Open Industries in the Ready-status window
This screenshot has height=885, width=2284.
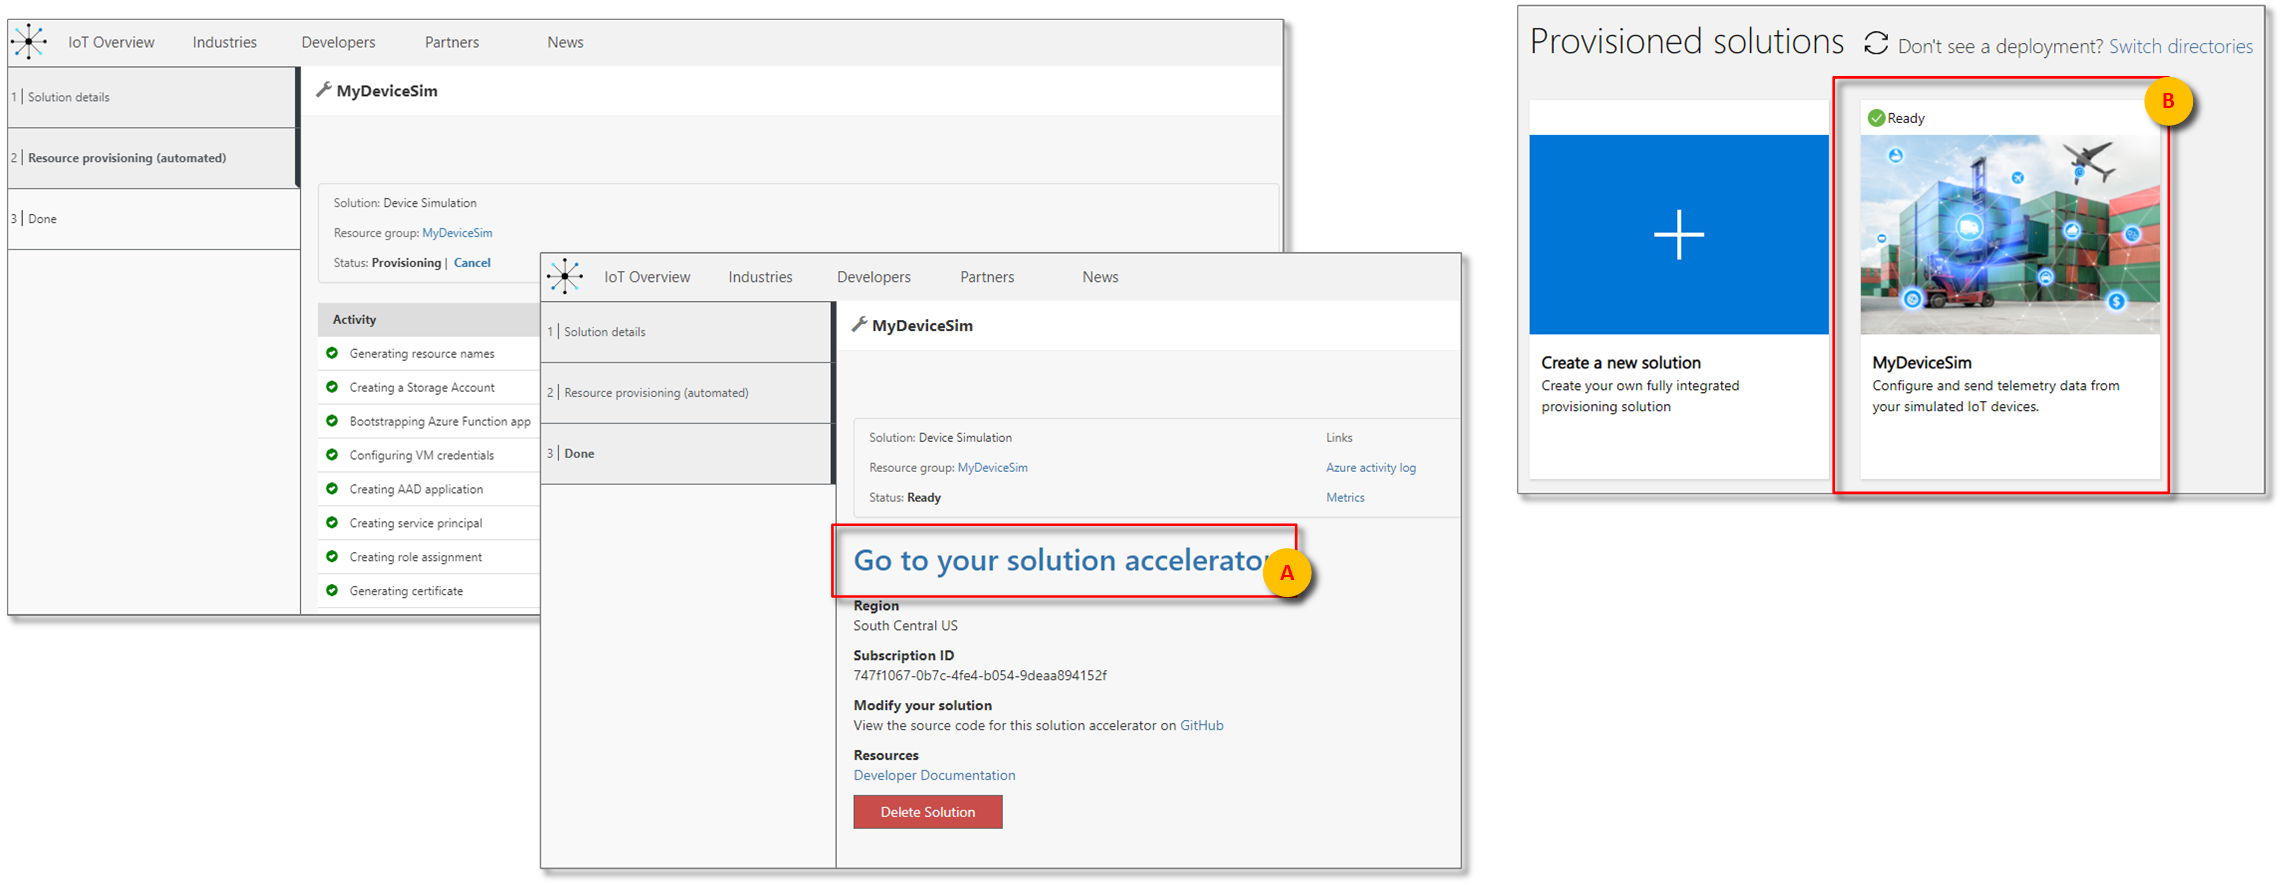760,277
